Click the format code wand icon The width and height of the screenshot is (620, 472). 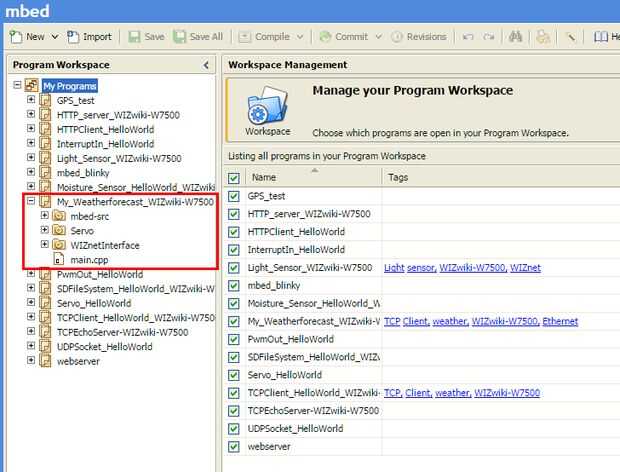click(571, 37)
